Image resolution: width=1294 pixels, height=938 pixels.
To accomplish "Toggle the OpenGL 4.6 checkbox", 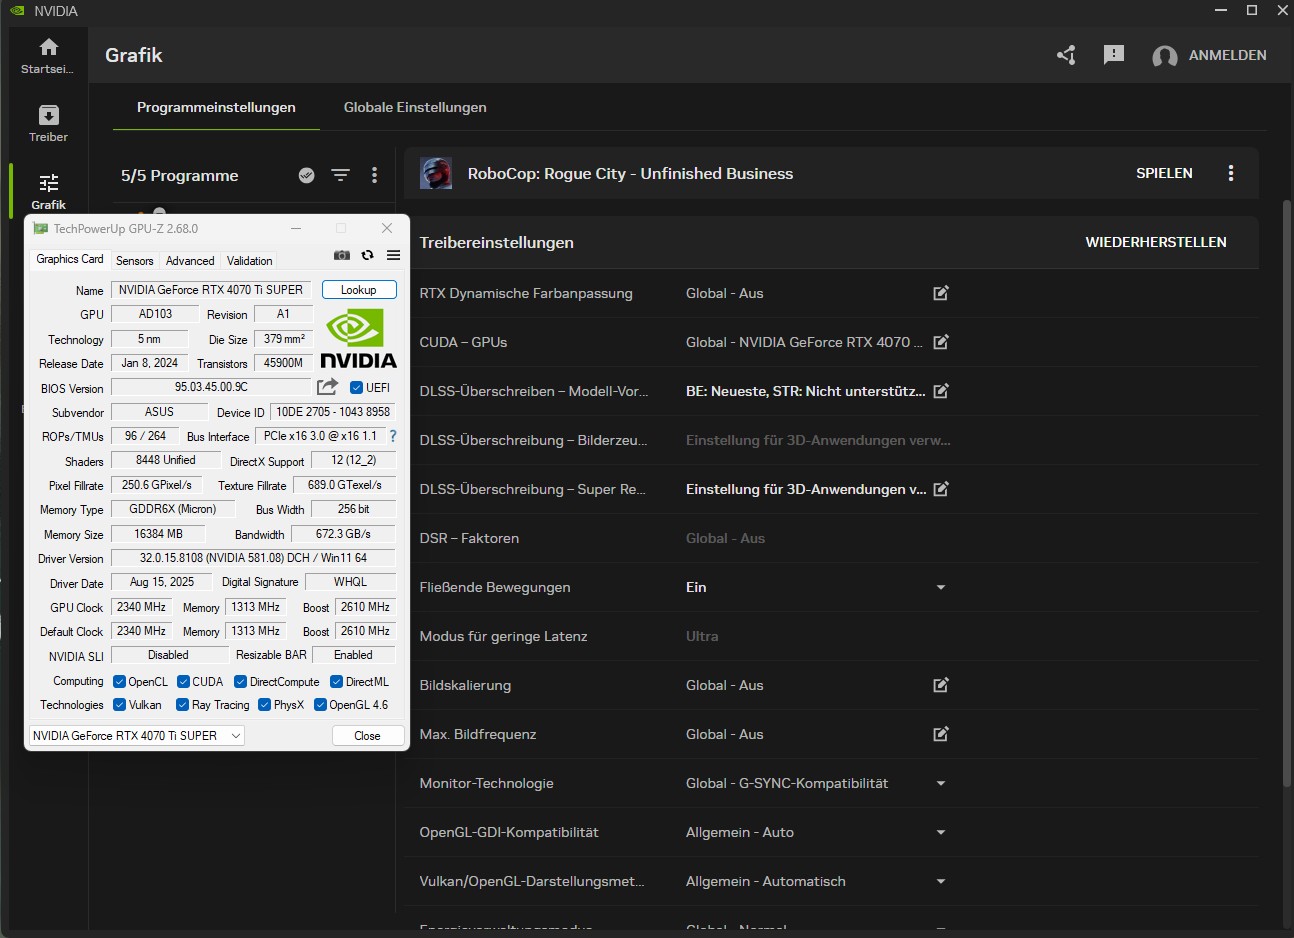I will (321, 705).
